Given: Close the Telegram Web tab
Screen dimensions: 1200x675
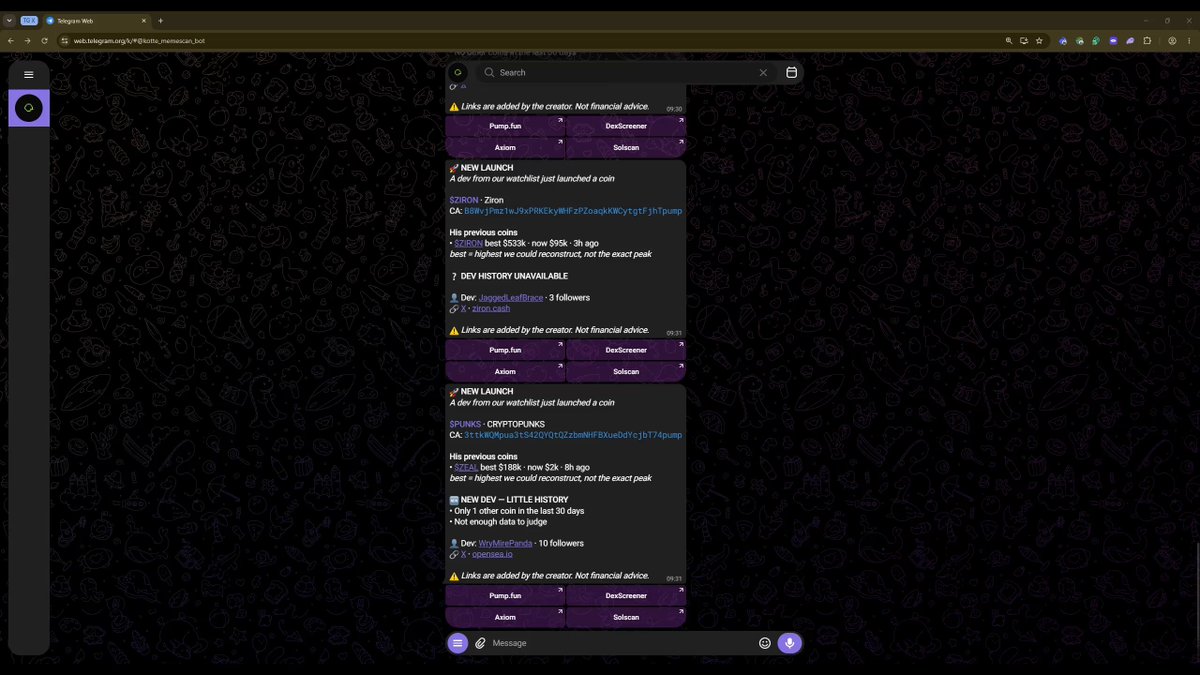Looking at the screenshot, I should coord(145,20).
